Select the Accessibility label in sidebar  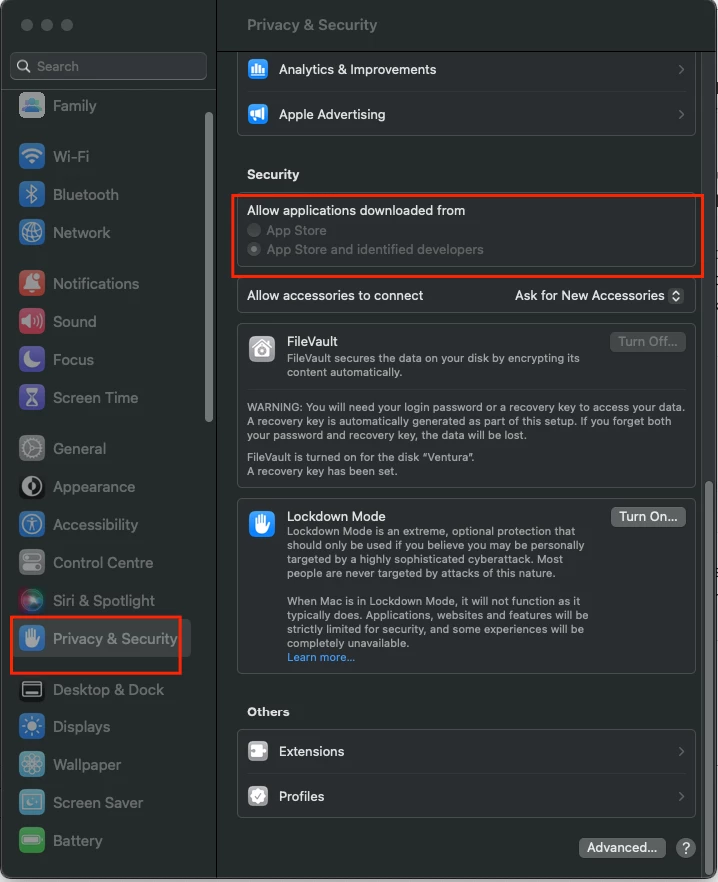click(x=95, y=525)
